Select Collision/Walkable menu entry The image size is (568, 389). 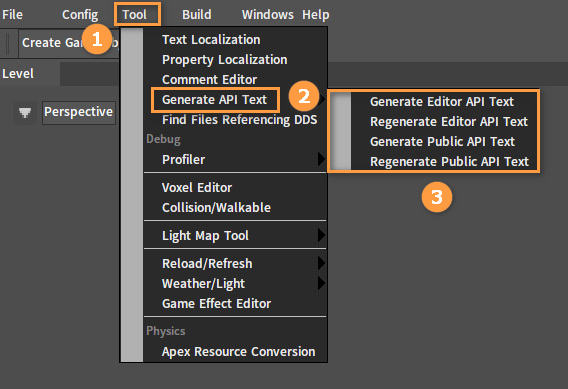235,208
